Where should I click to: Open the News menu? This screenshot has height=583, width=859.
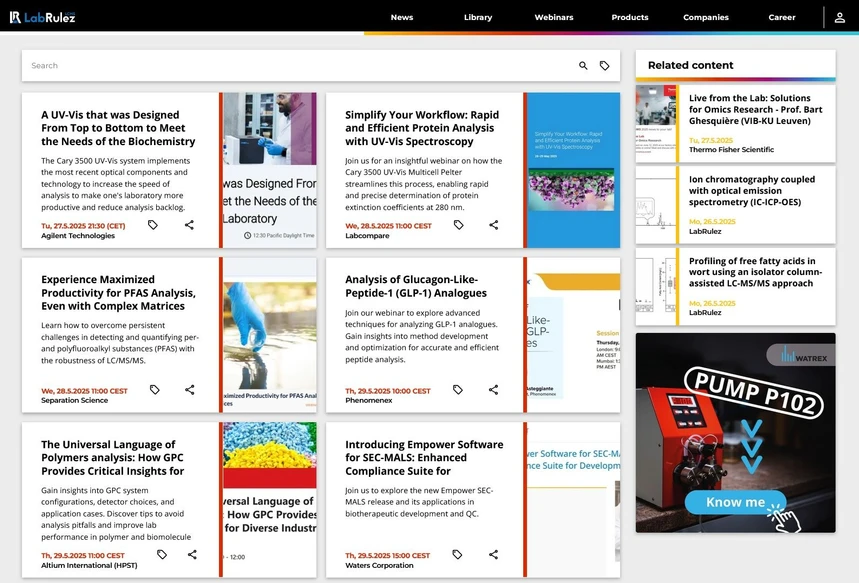coord(402,17)
